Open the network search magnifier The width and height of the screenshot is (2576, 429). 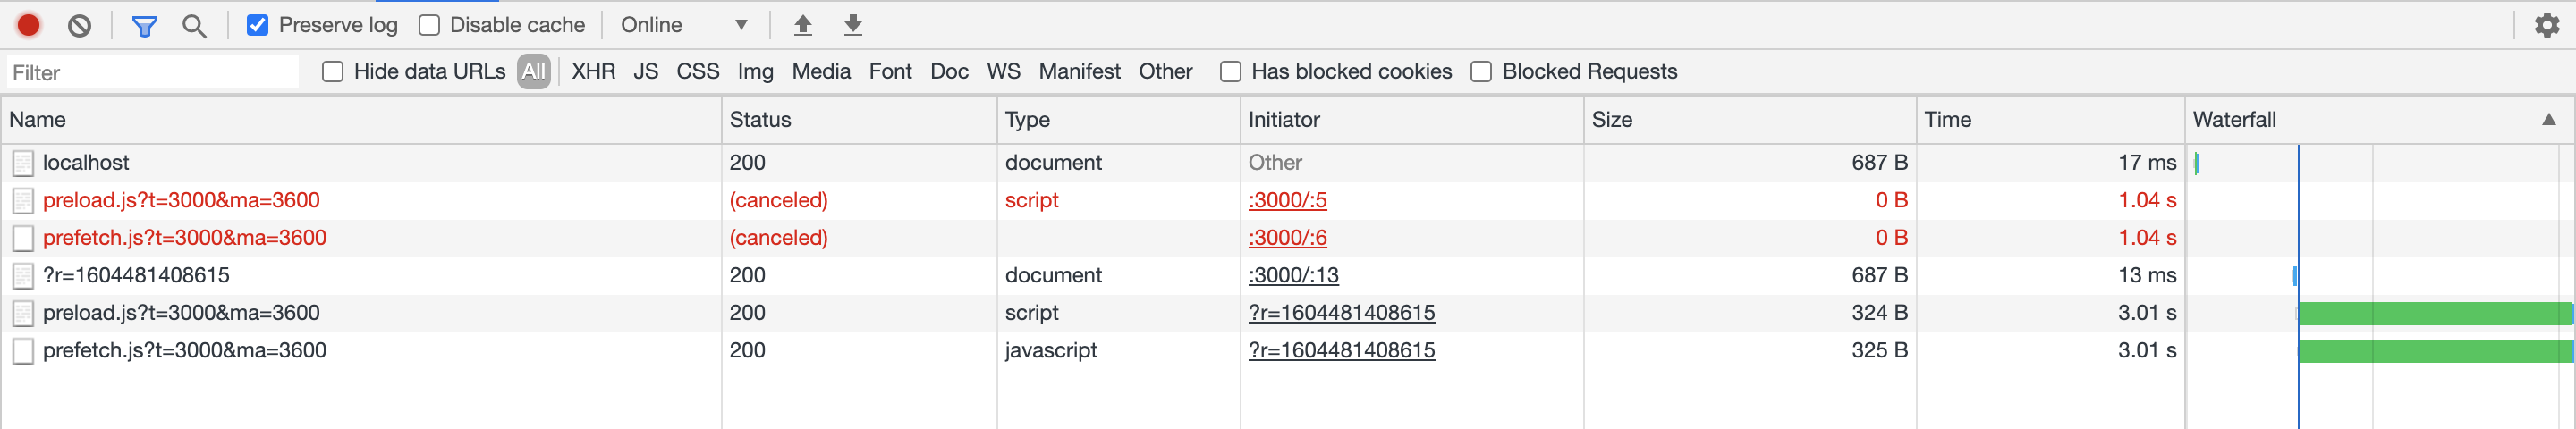pyautogui.click(x=195, y=26)
